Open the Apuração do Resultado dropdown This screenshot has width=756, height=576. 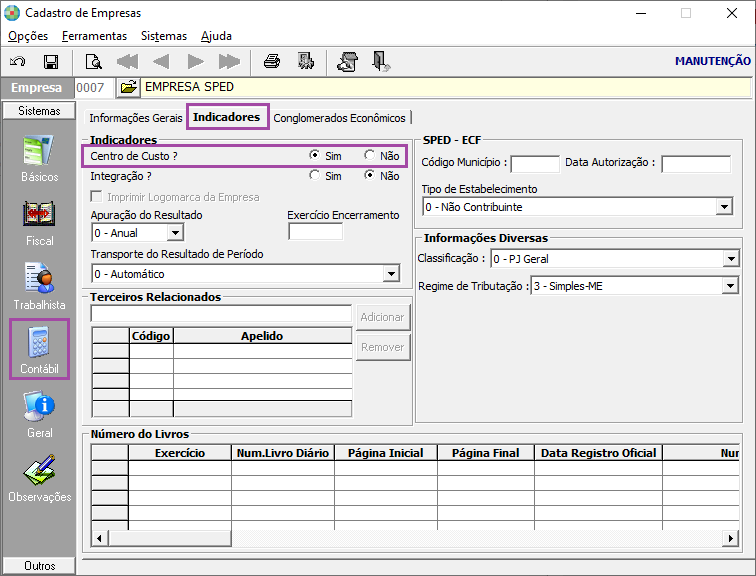coord(176,233)
